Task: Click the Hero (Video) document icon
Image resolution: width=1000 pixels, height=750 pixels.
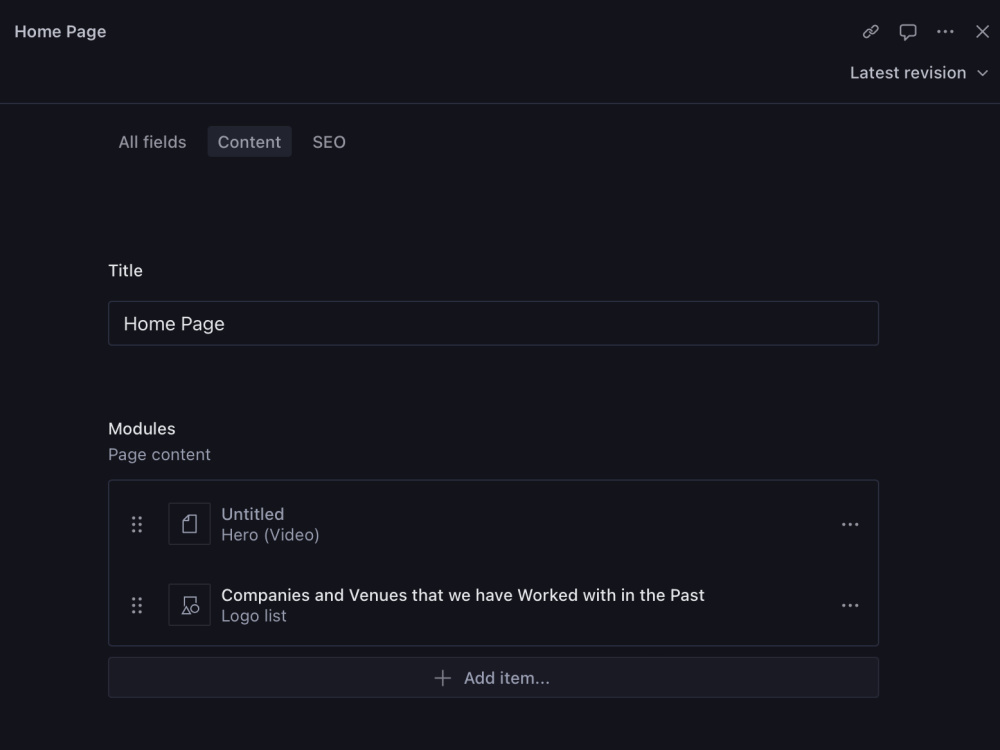Action: (189, 524)
